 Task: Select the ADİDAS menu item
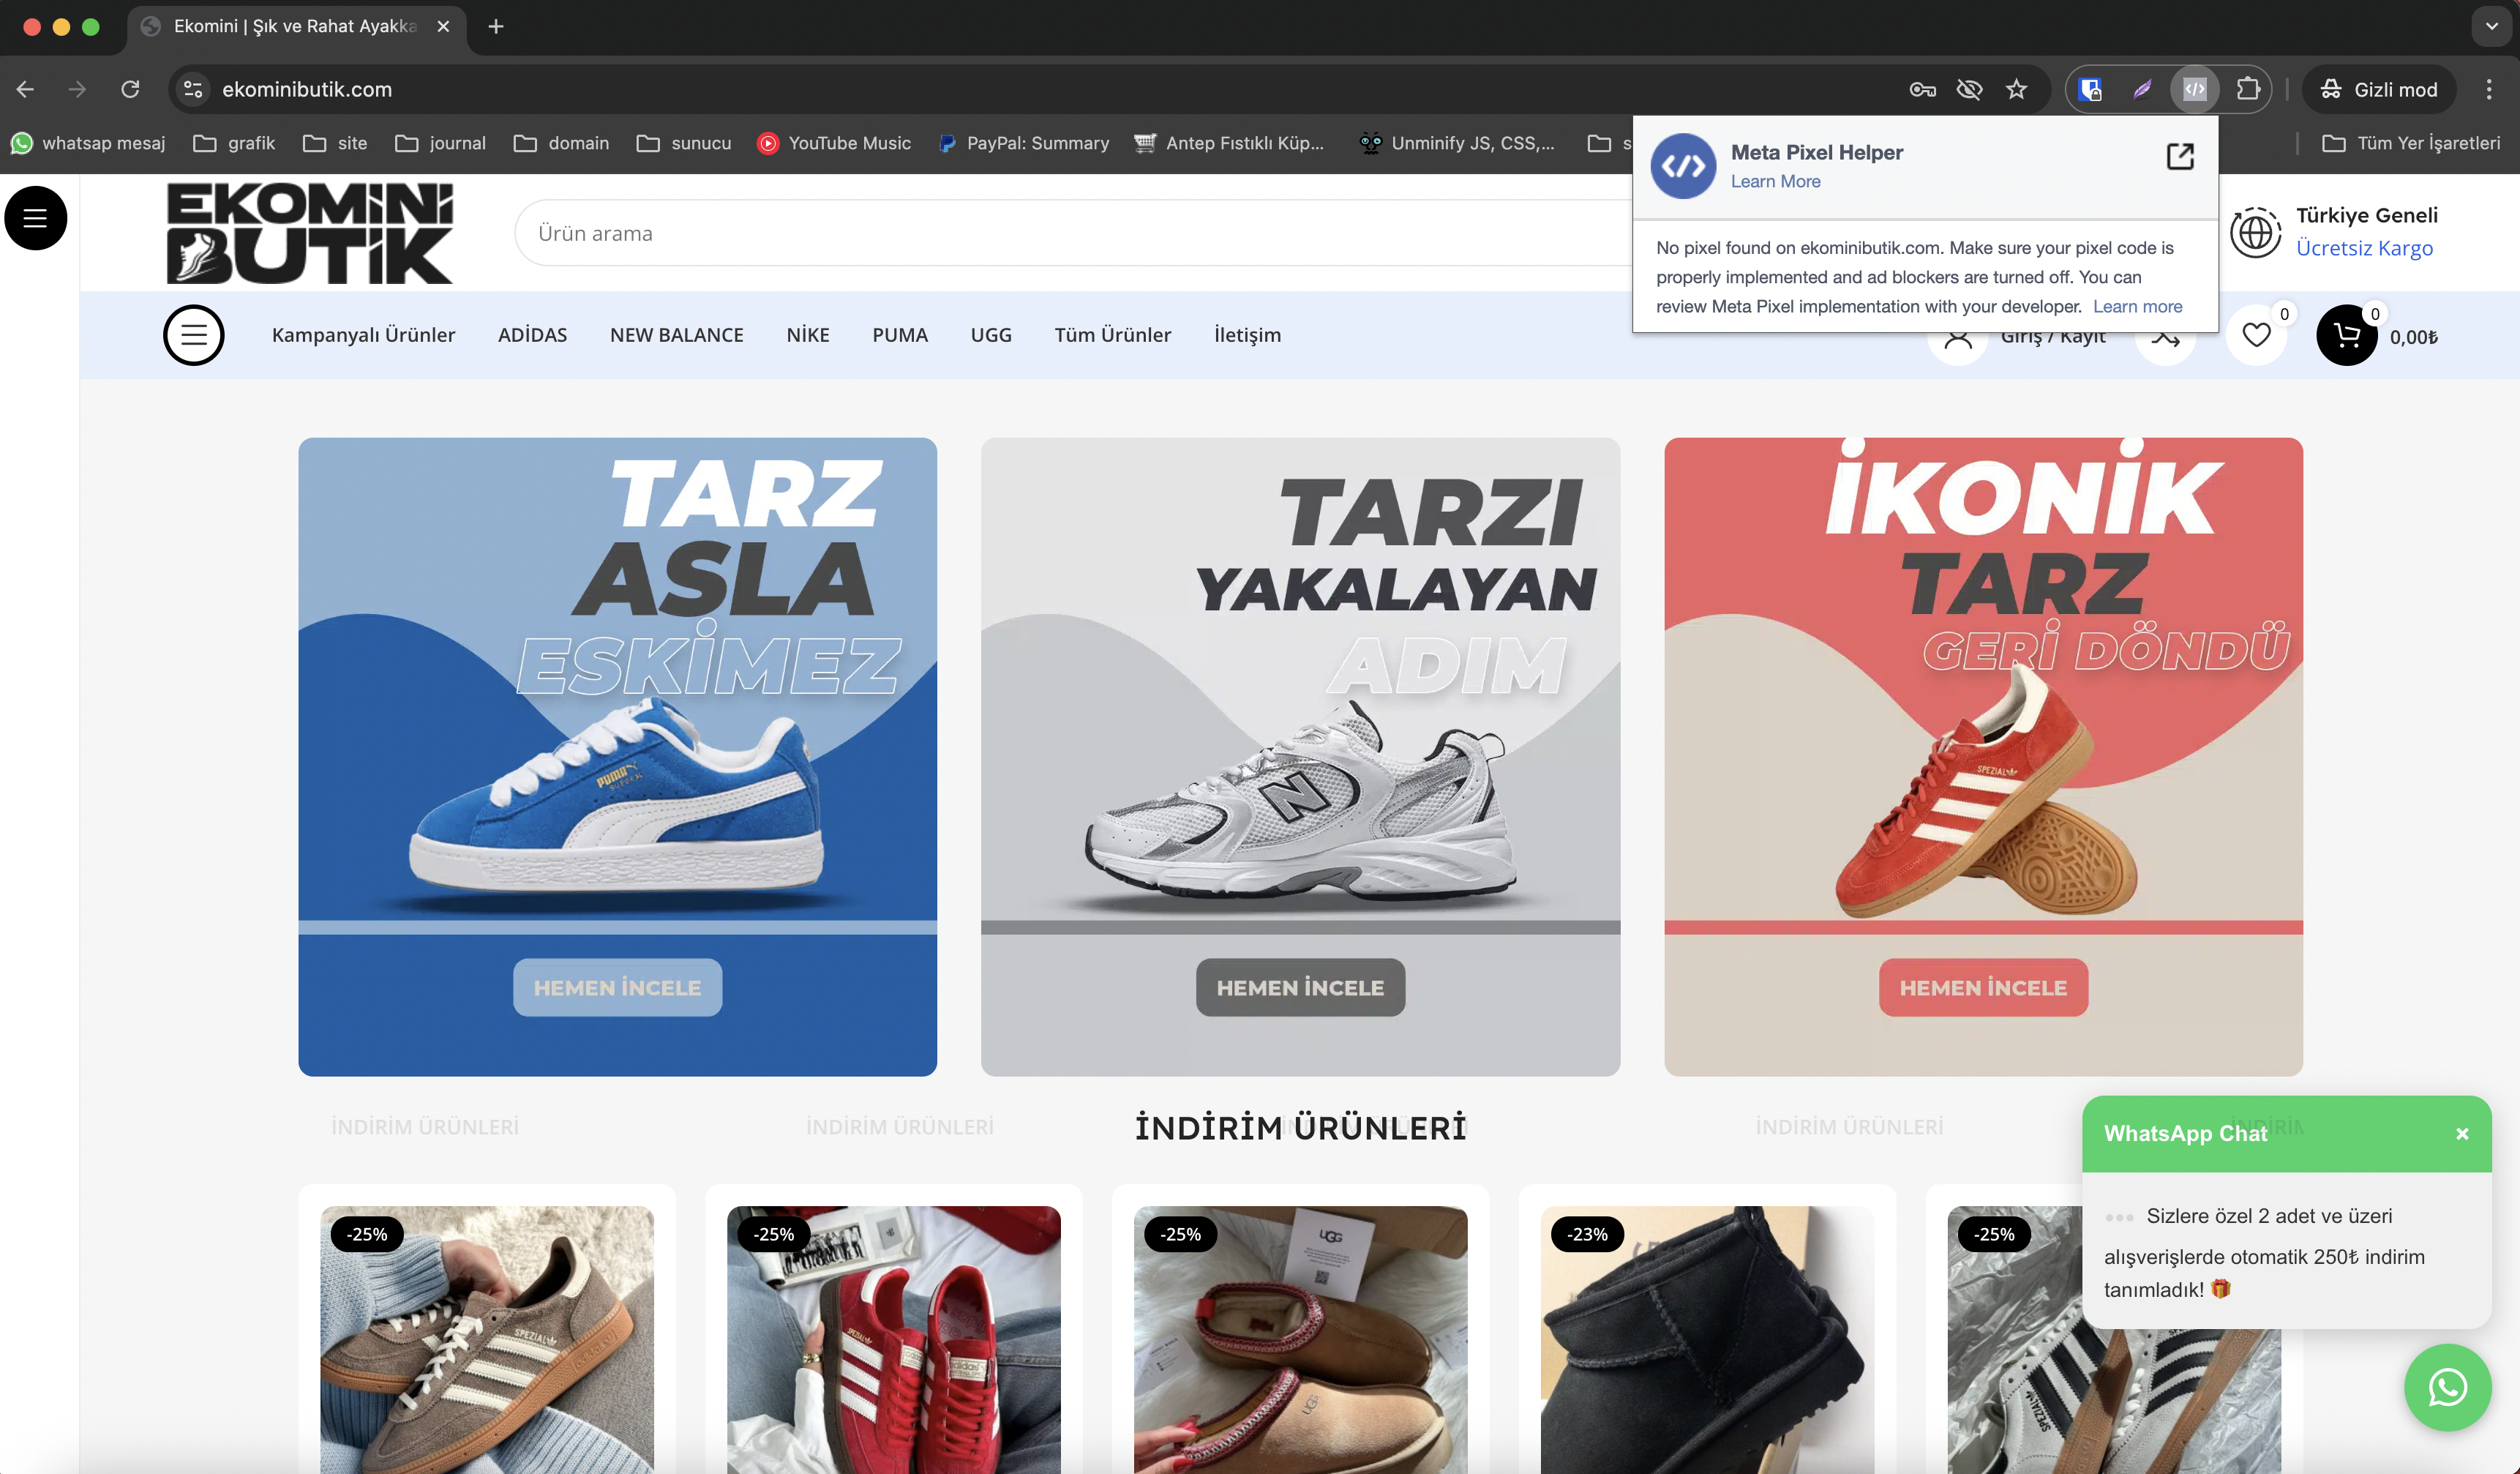[x=532, y=335]
